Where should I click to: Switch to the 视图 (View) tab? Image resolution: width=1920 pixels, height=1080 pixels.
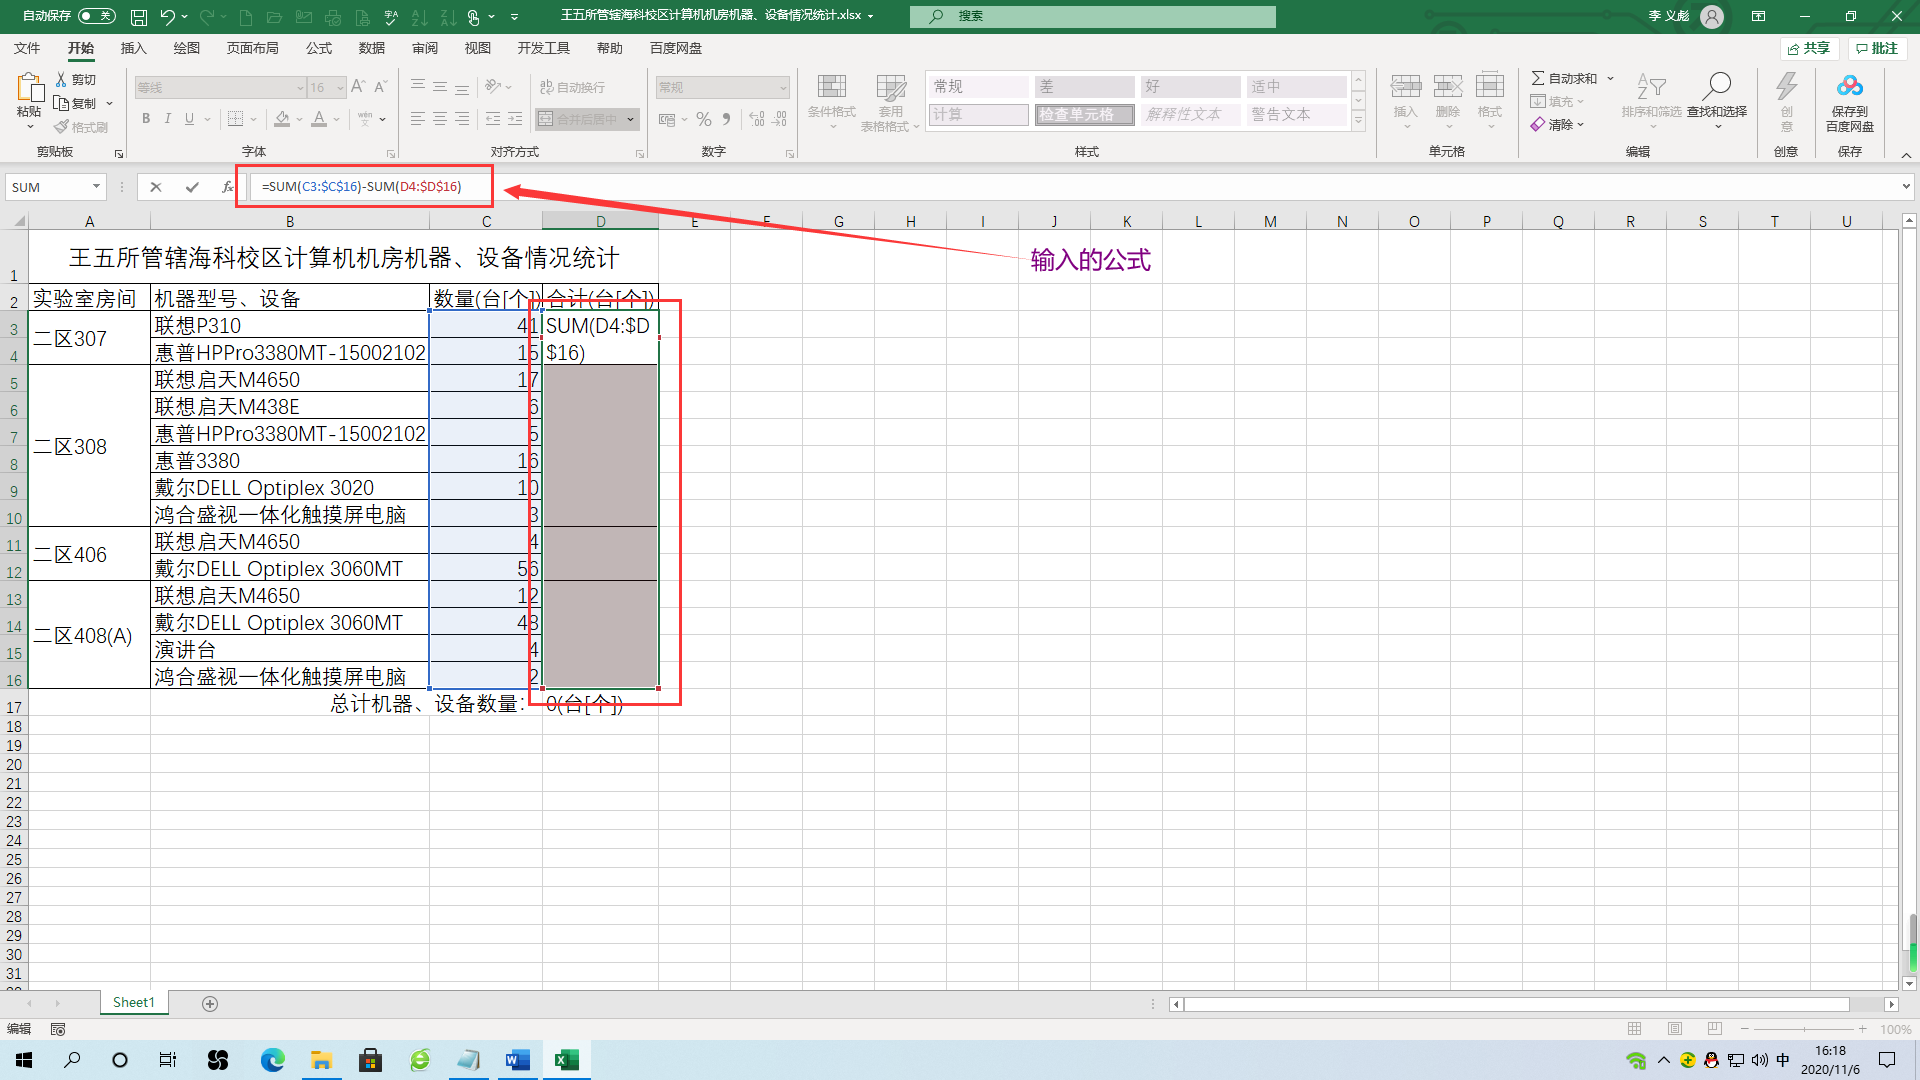(478, 48)
